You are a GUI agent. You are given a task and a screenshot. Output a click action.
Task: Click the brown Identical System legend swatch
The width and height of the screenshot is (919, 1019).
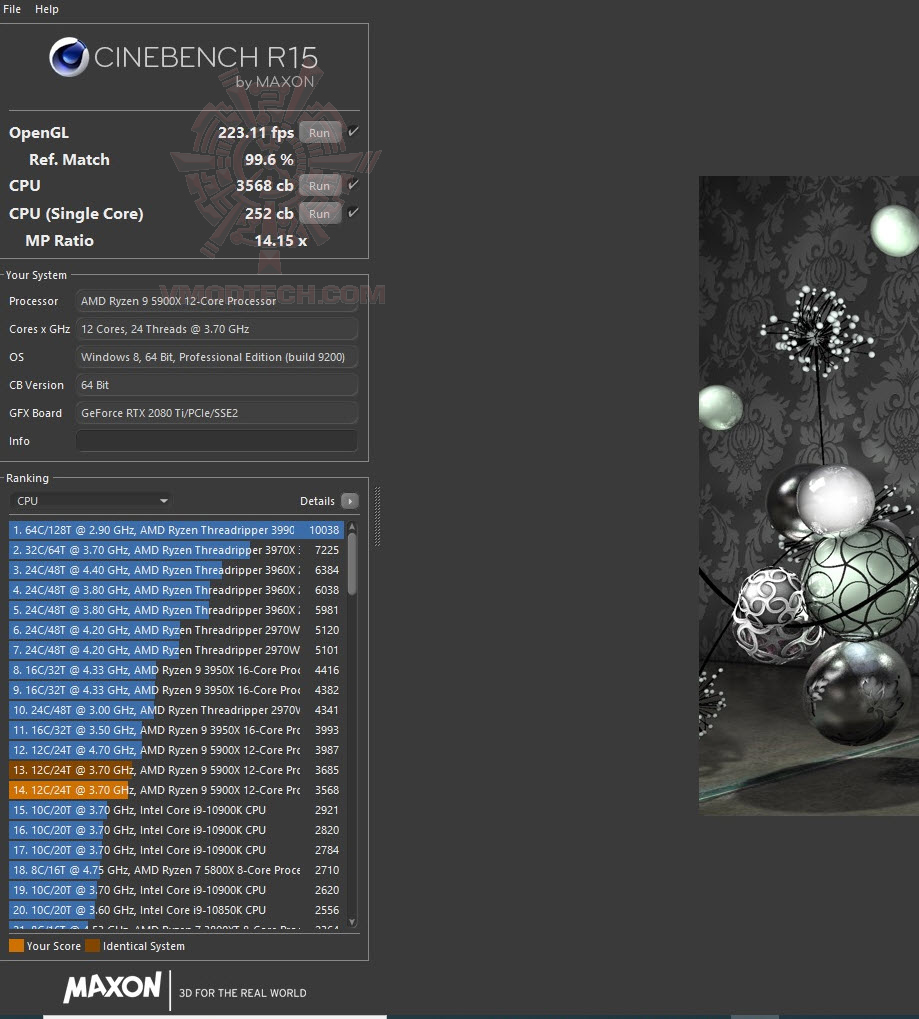(x=92, y=946)
